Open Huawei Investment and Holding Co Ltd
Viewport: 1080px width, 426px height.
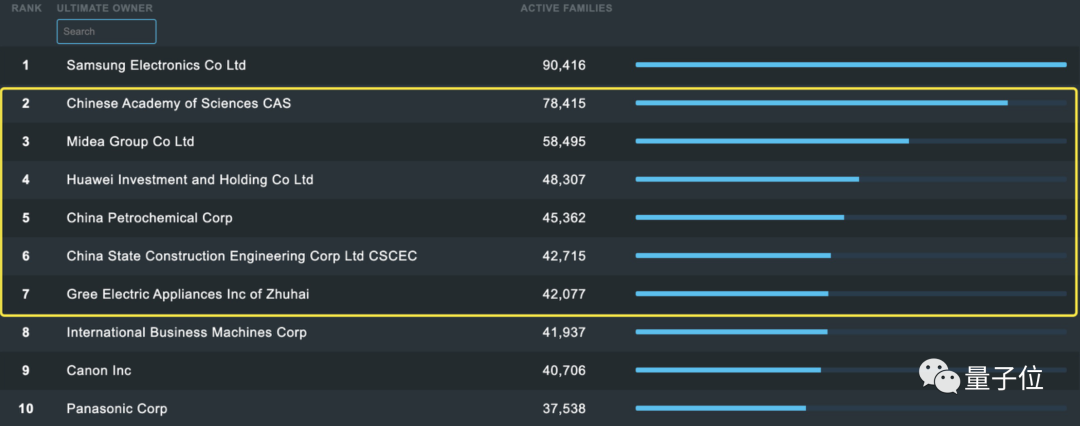coord(190,180)
